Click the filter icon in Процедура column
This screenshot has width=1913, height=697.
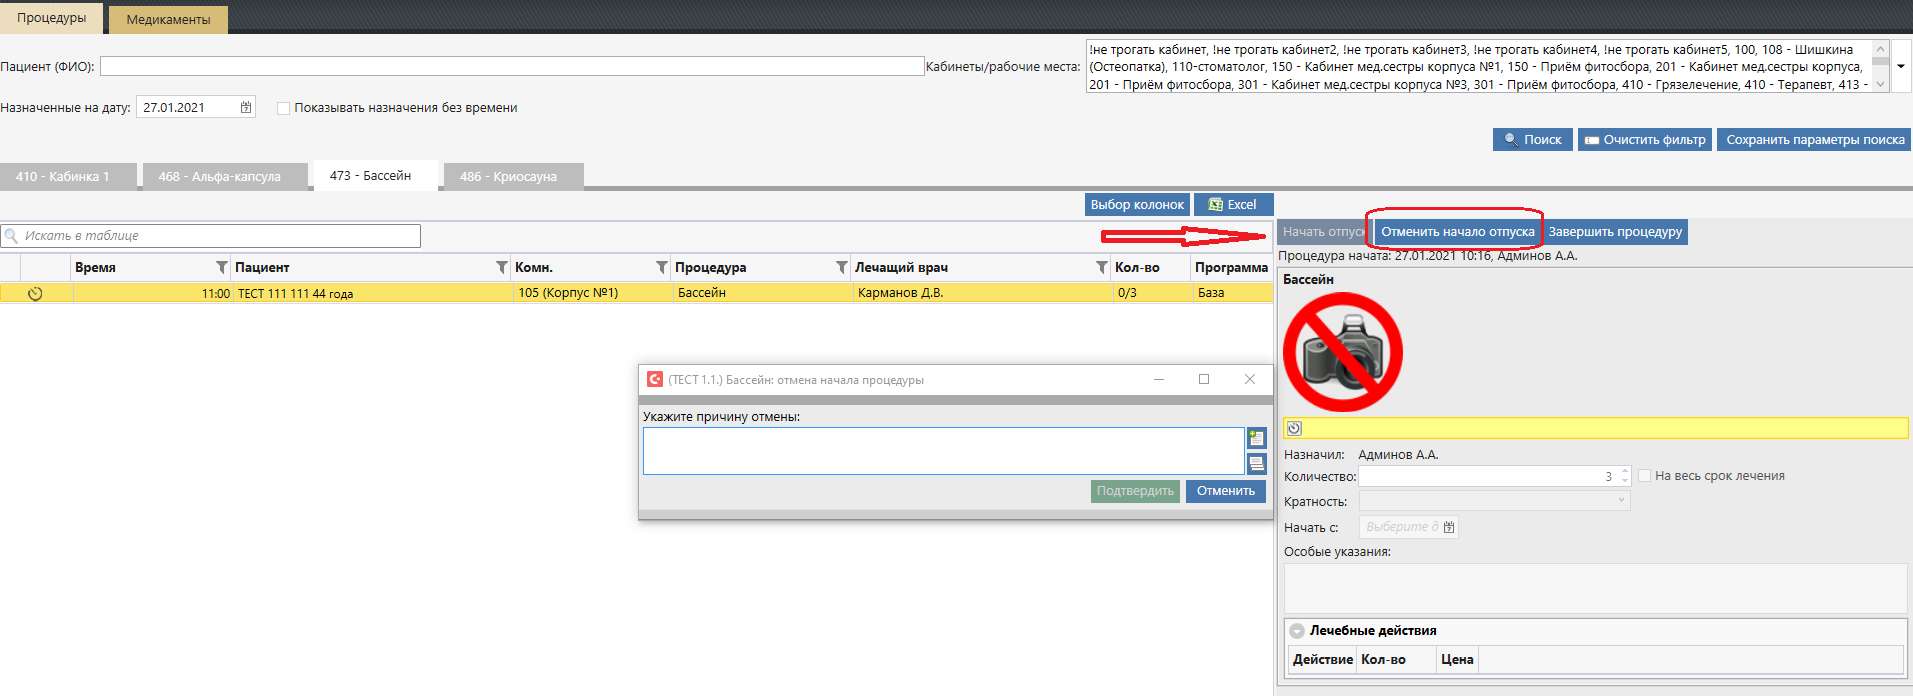[x=842, y=267]
